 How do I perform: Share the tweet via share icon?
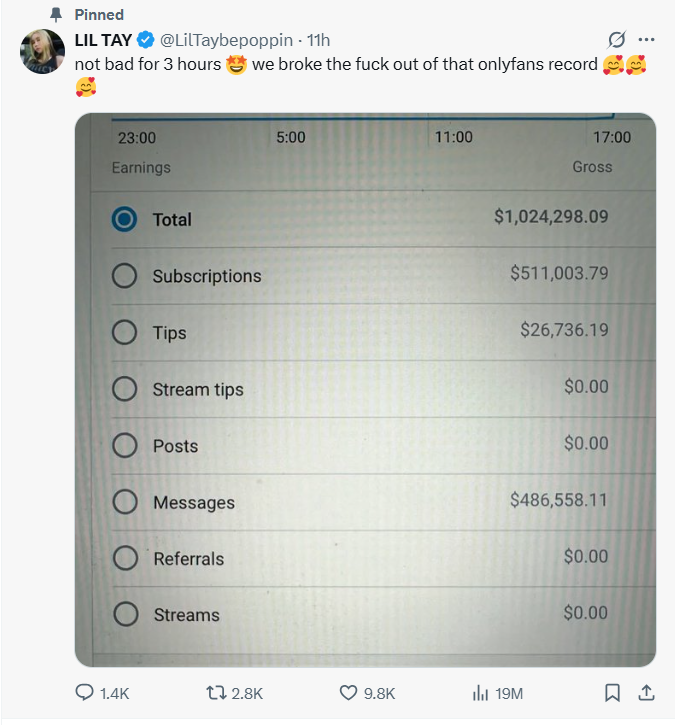pos(645,692)
